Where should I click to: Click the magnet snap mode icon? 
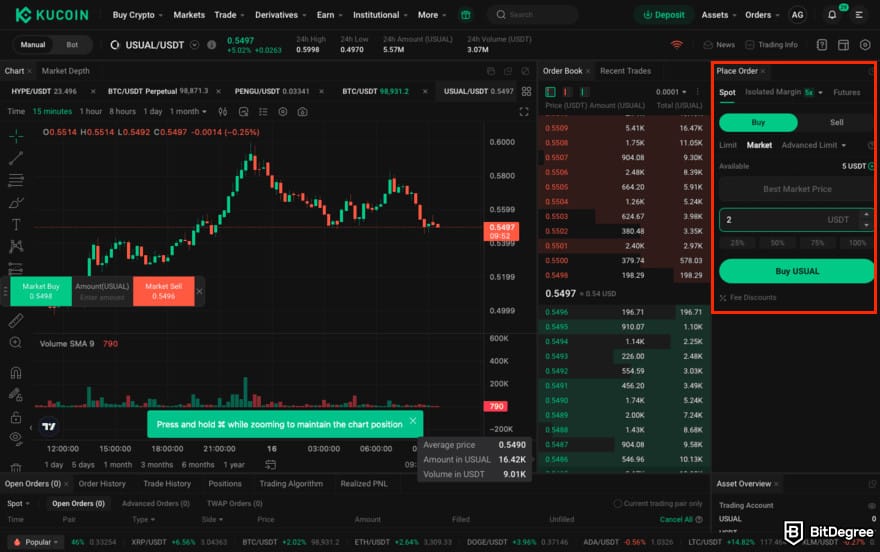click(16, 373)
